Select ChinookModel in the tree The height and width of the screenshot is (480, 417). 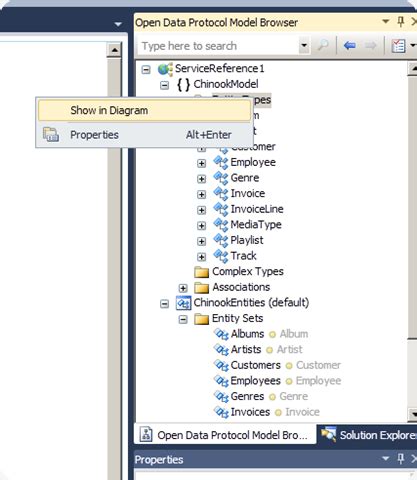click(x=226, y=84)
